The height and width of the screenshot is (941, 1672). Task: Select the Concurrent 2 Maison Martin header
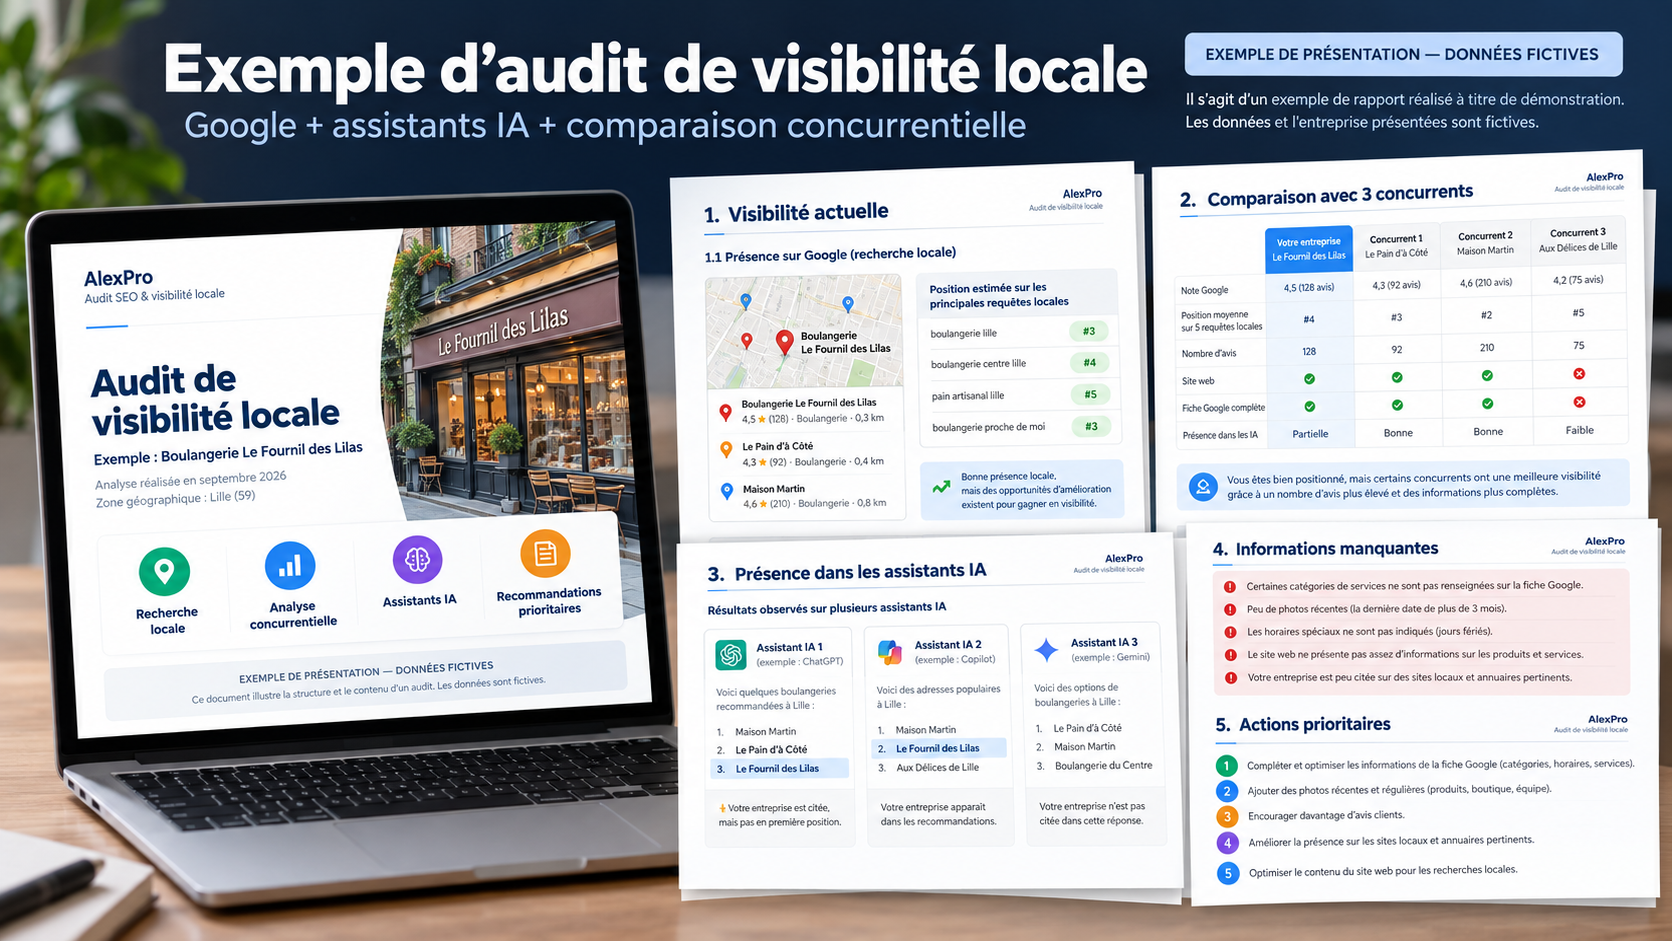click(x=1485, y=243)
